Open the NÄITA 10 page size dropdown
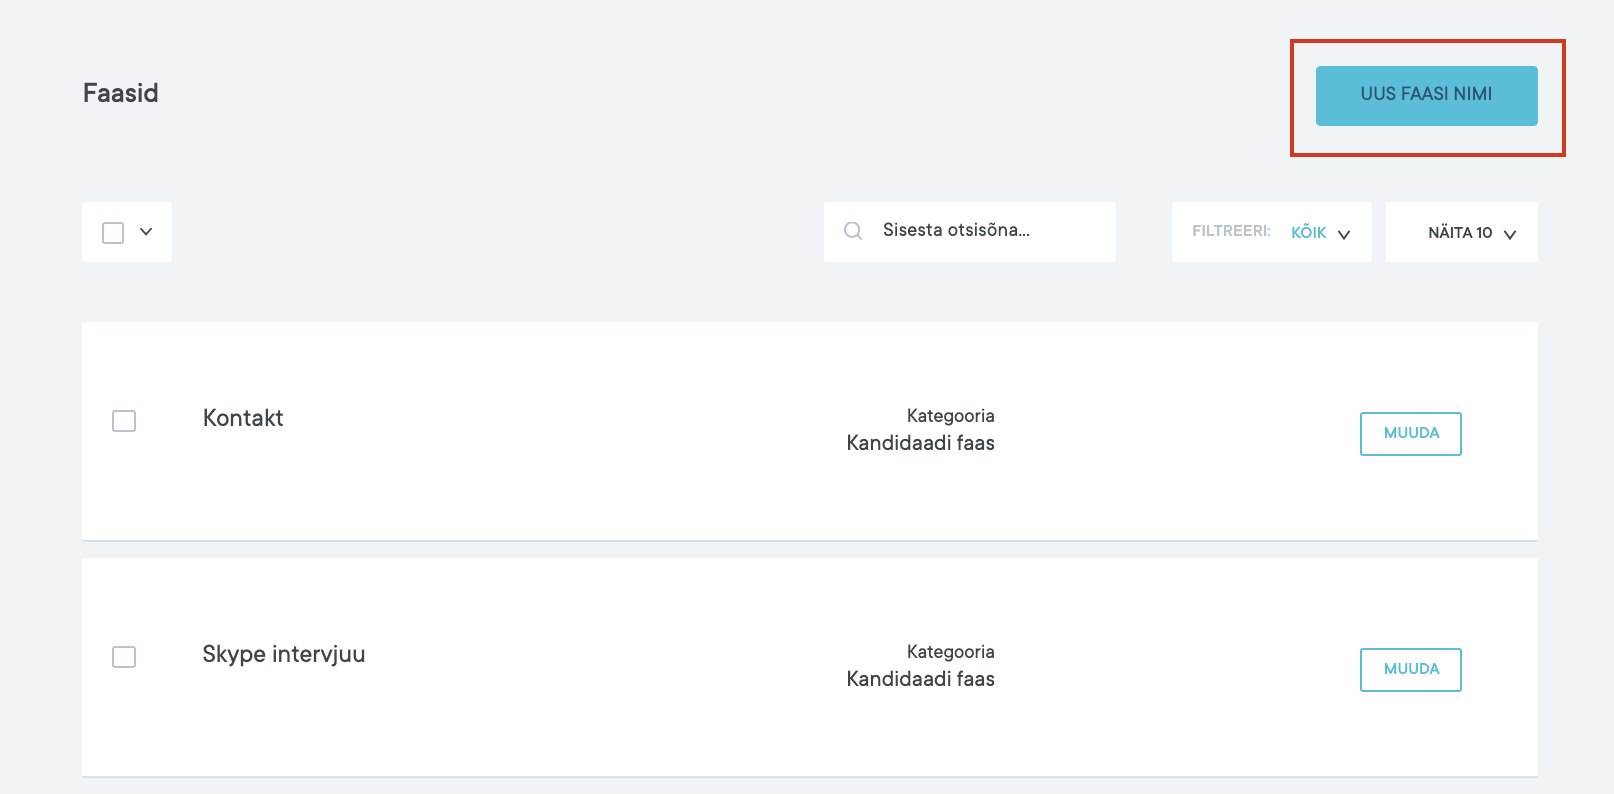 1460,232
